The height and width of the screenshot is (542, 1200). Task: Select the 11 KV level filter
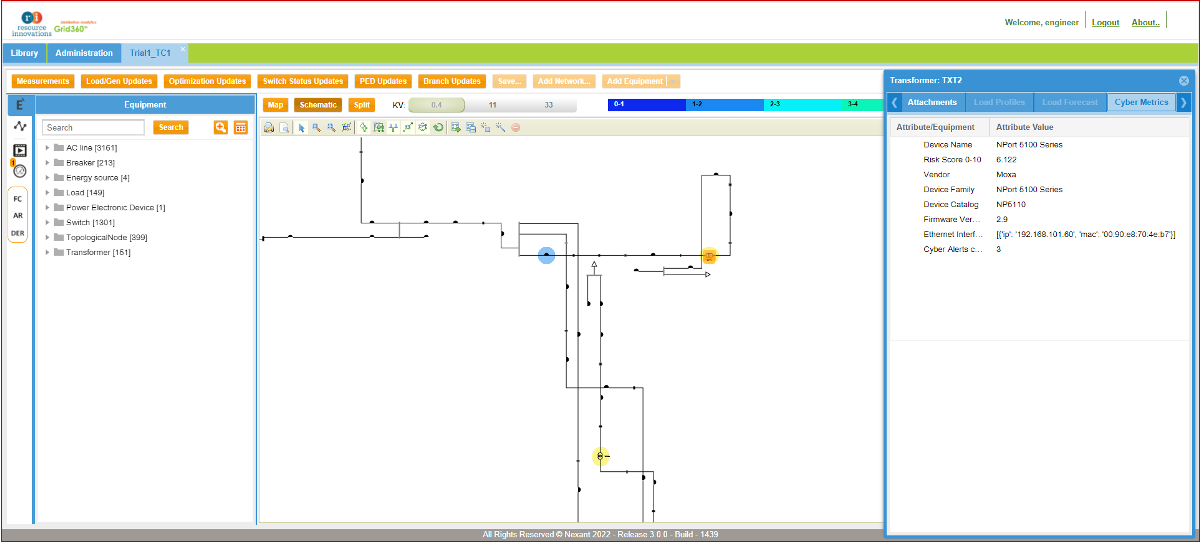click(x=492, y=104)
